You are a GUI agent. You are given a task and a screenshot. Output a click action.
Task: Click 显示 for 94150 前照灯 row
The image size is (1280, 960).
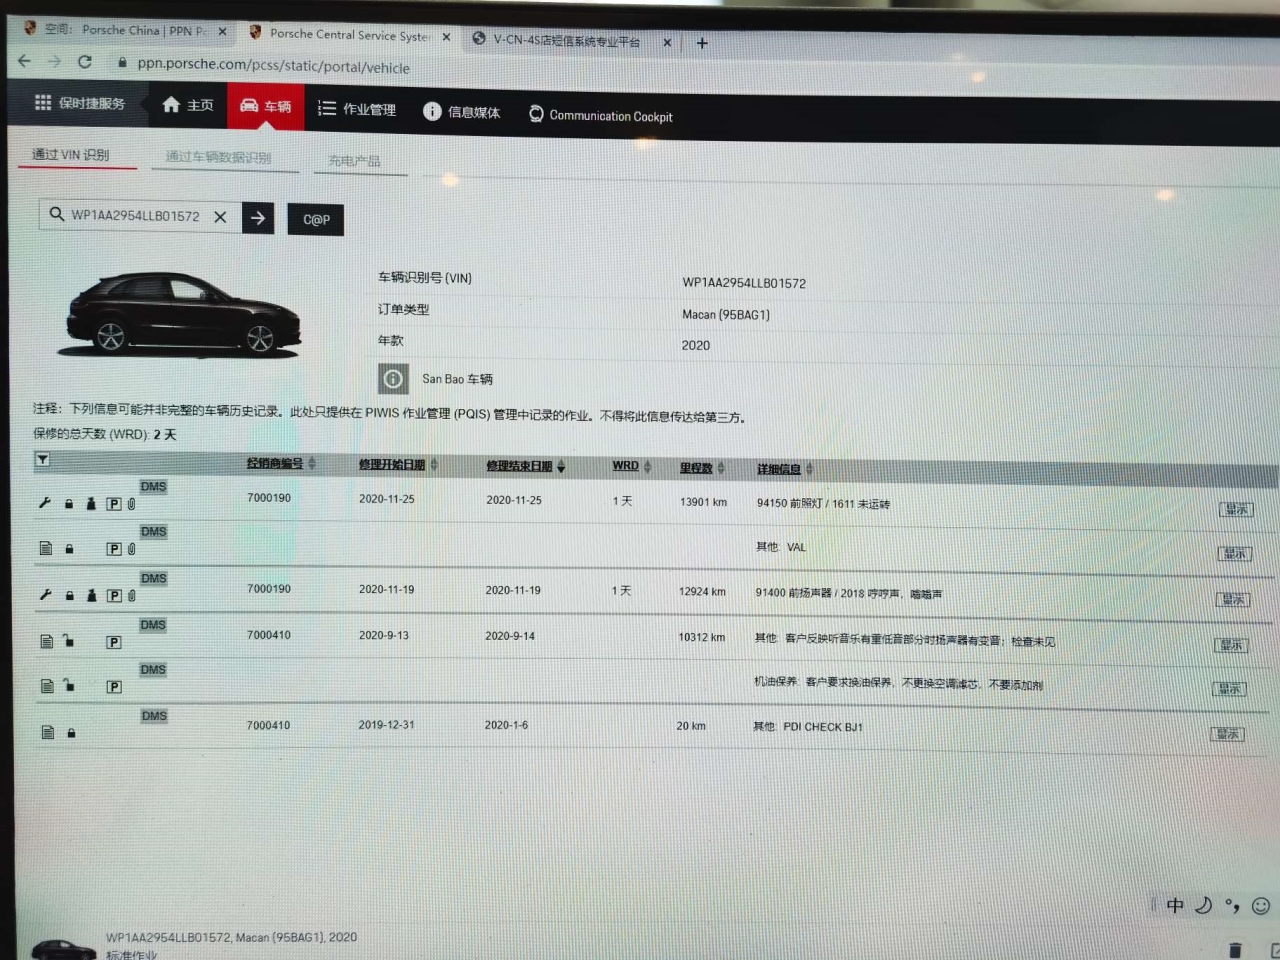click(x=1236, y=509)
